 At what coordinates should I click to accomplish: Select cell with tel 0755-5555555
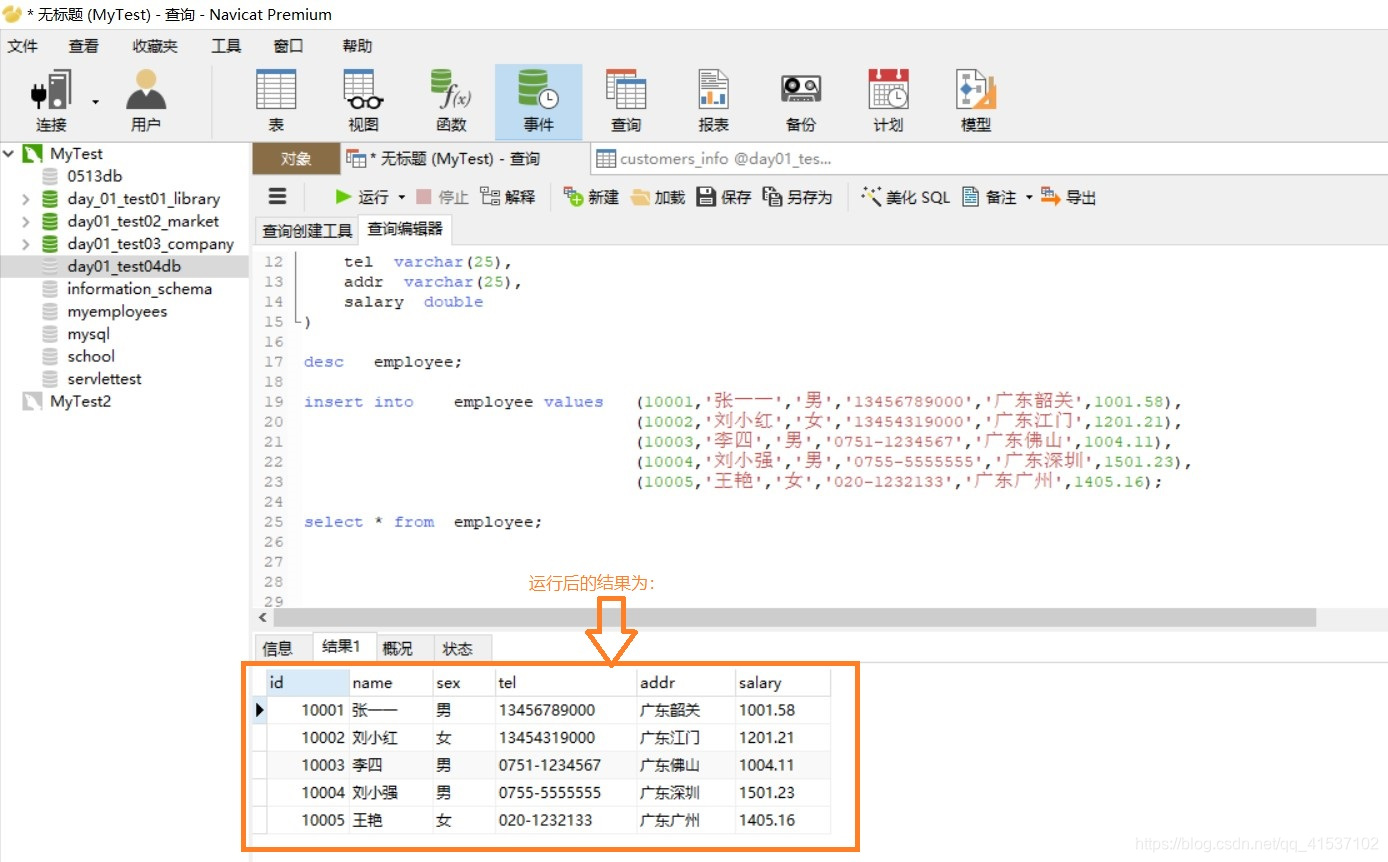pyautogui.click(x=566, y=793)
